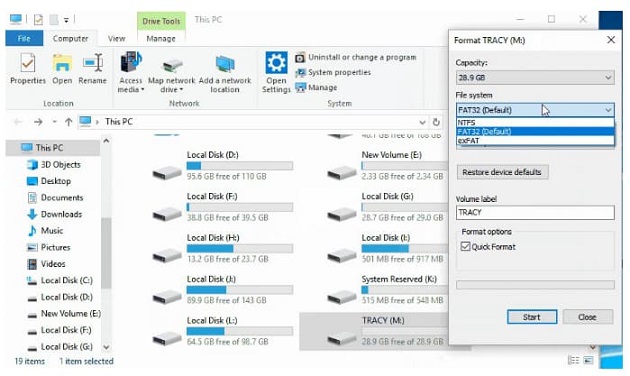Click the Properties ribbon icon
This screenshot has height=376, width=630.
[27, 63]
